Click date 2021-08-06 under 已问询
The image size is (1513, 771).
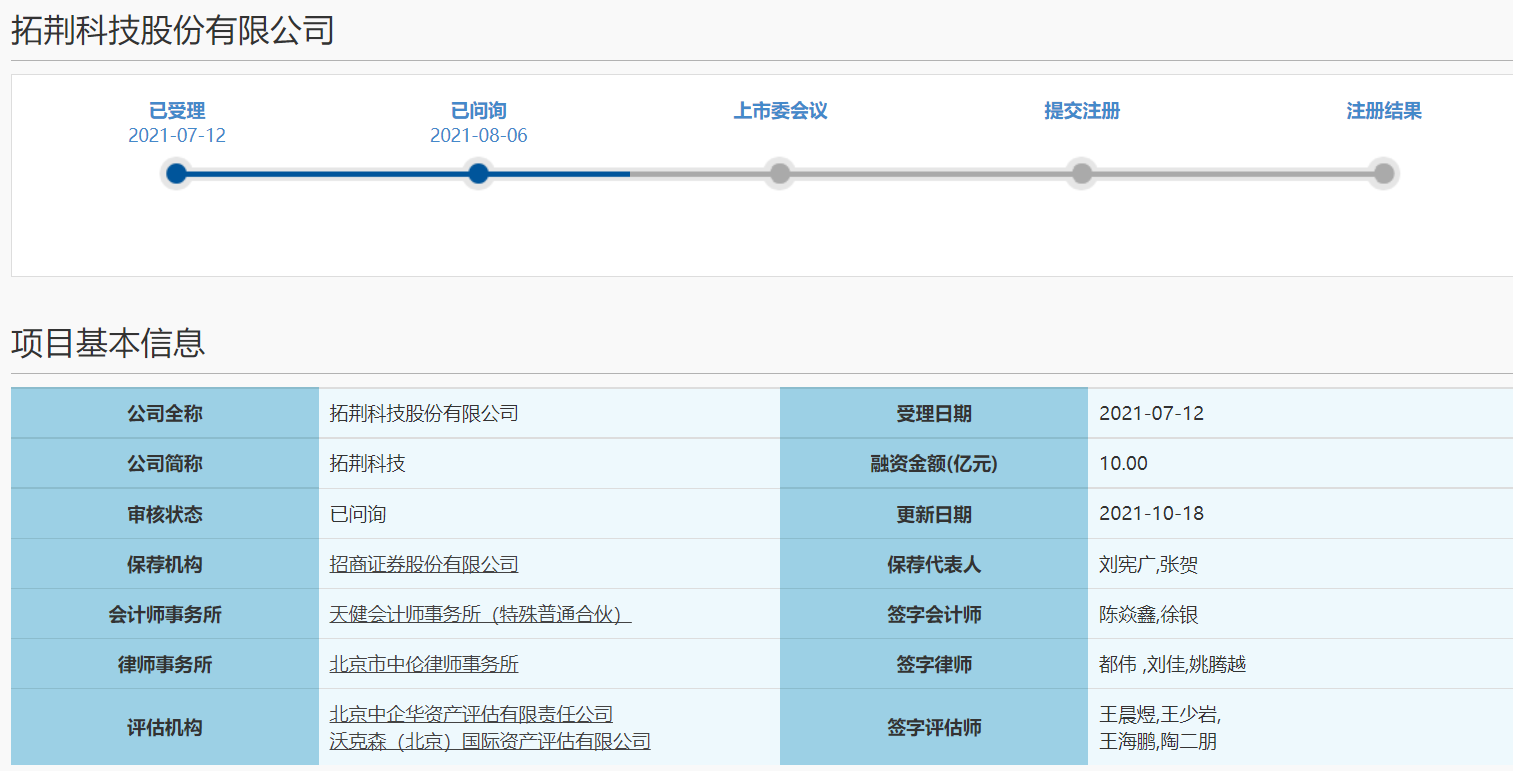(x=478, y=136)
